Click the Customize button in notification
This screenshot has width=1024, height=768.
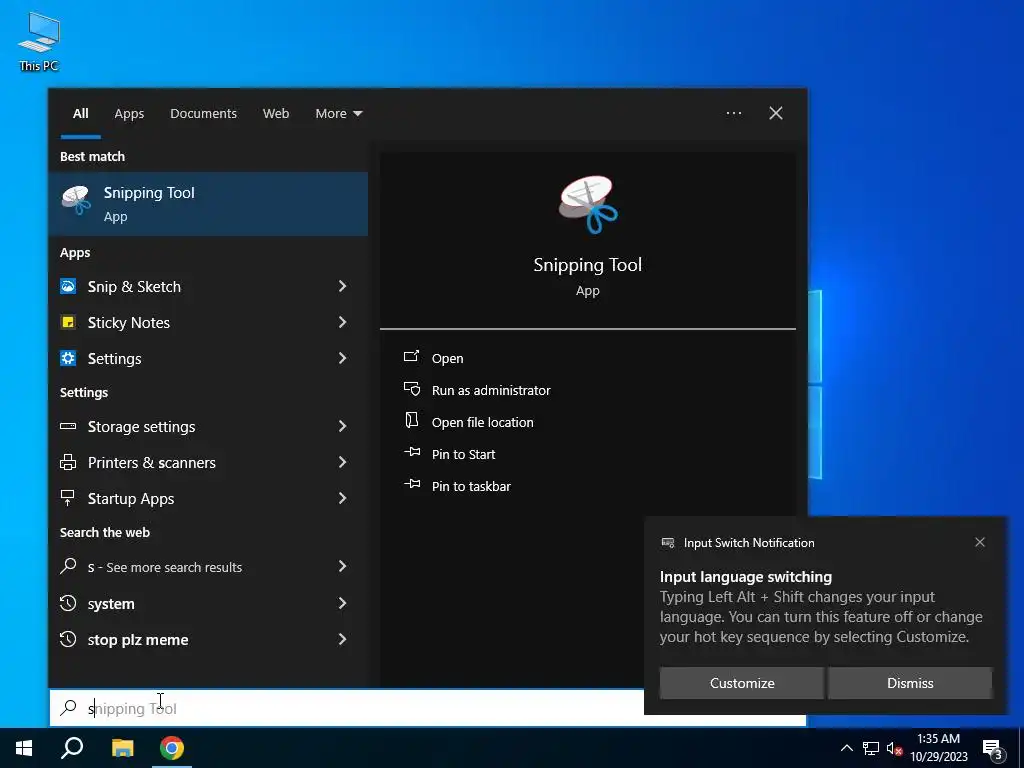742,683
